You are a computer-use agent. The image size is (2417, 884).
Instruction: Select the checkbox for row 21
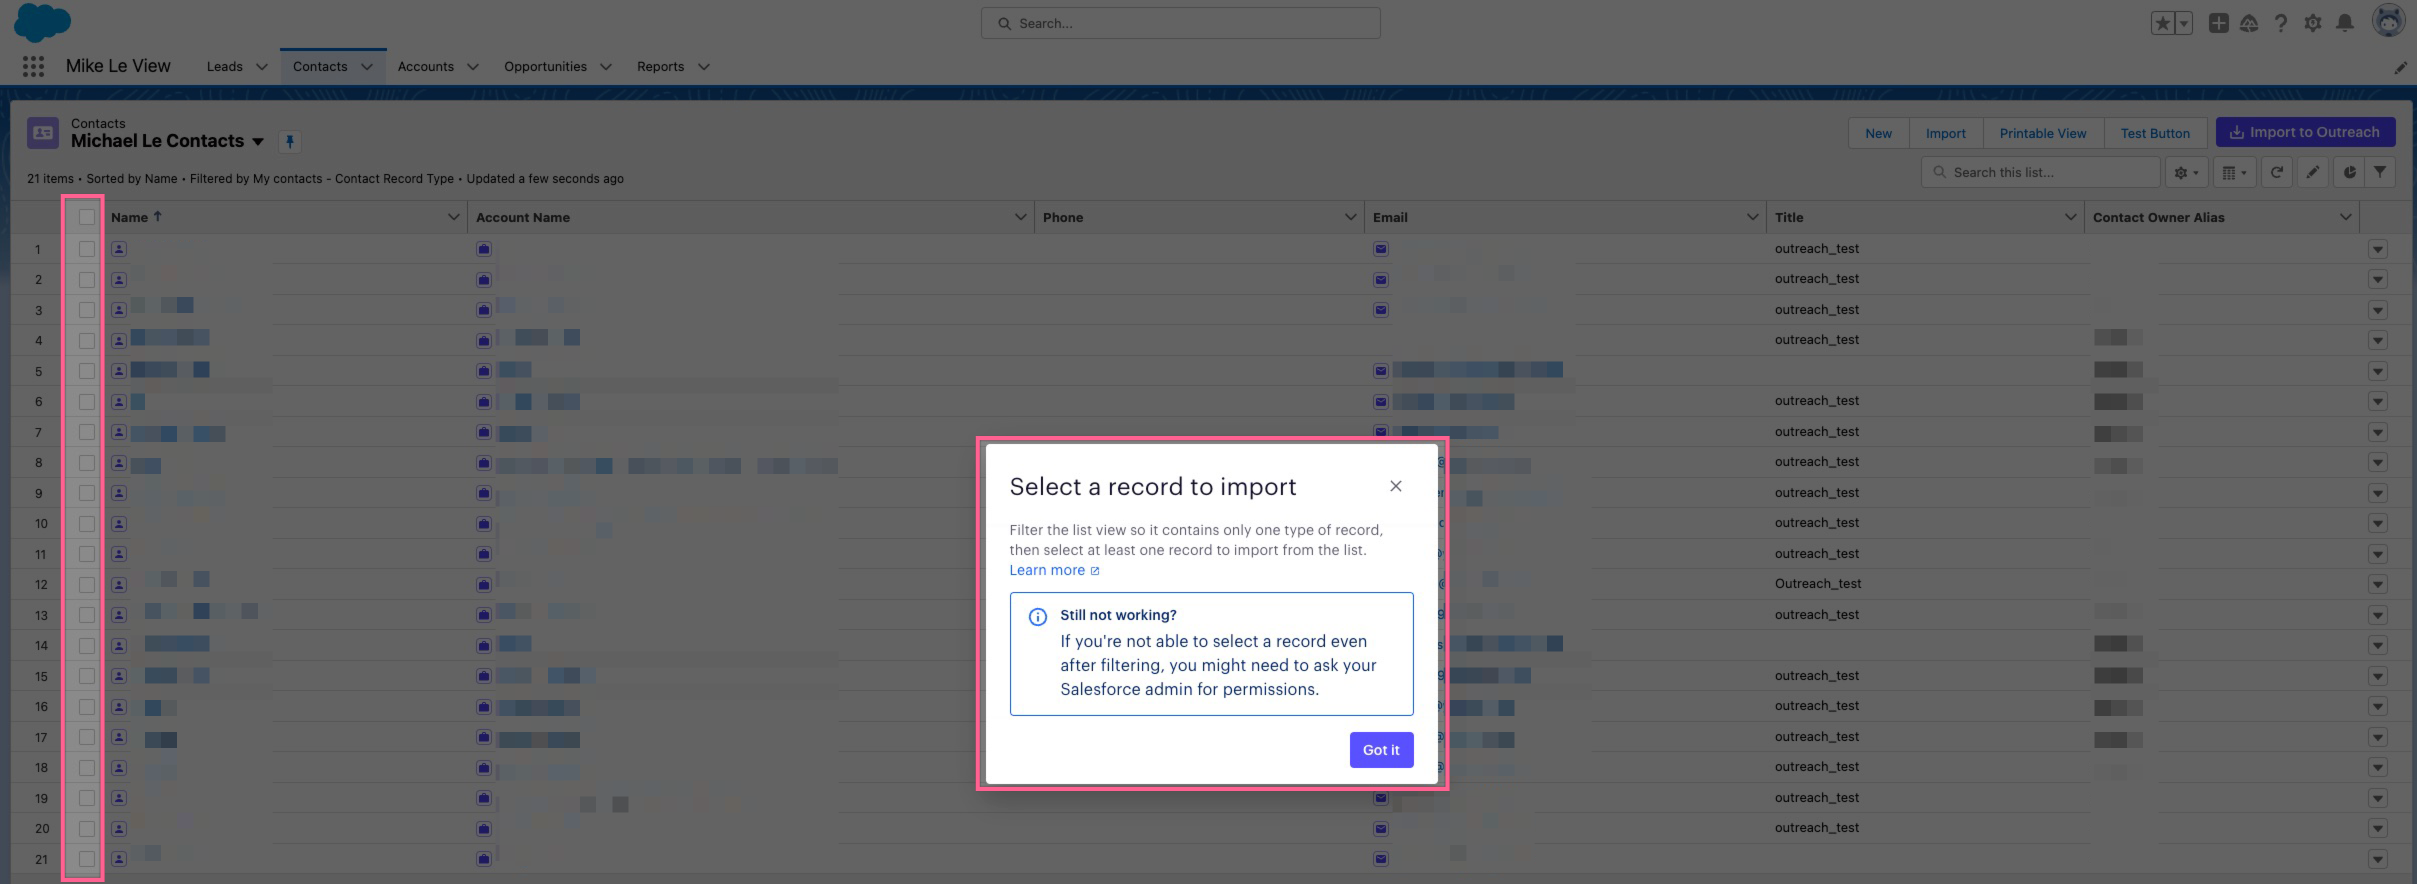click(87, 859)
